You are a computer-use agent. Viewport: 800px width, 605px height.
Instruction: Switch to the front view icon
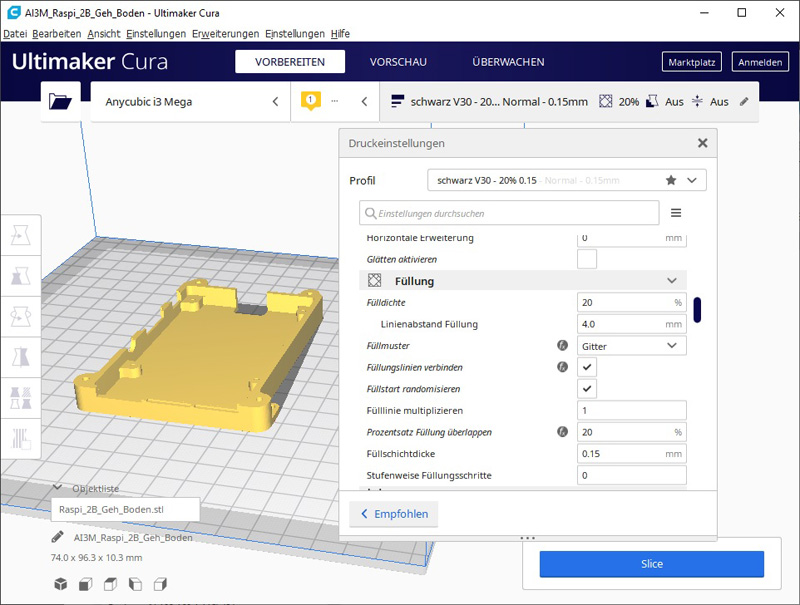(85, 584)
